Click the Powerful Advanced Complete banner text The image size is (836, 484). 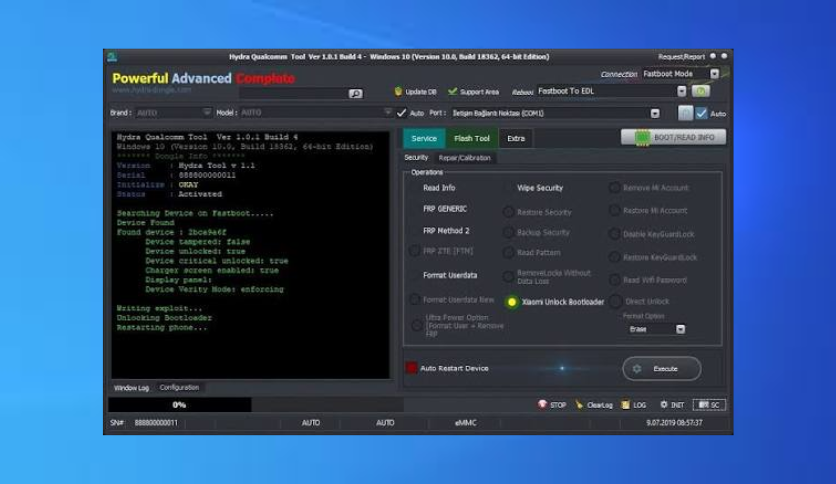(x=203, y=78)
